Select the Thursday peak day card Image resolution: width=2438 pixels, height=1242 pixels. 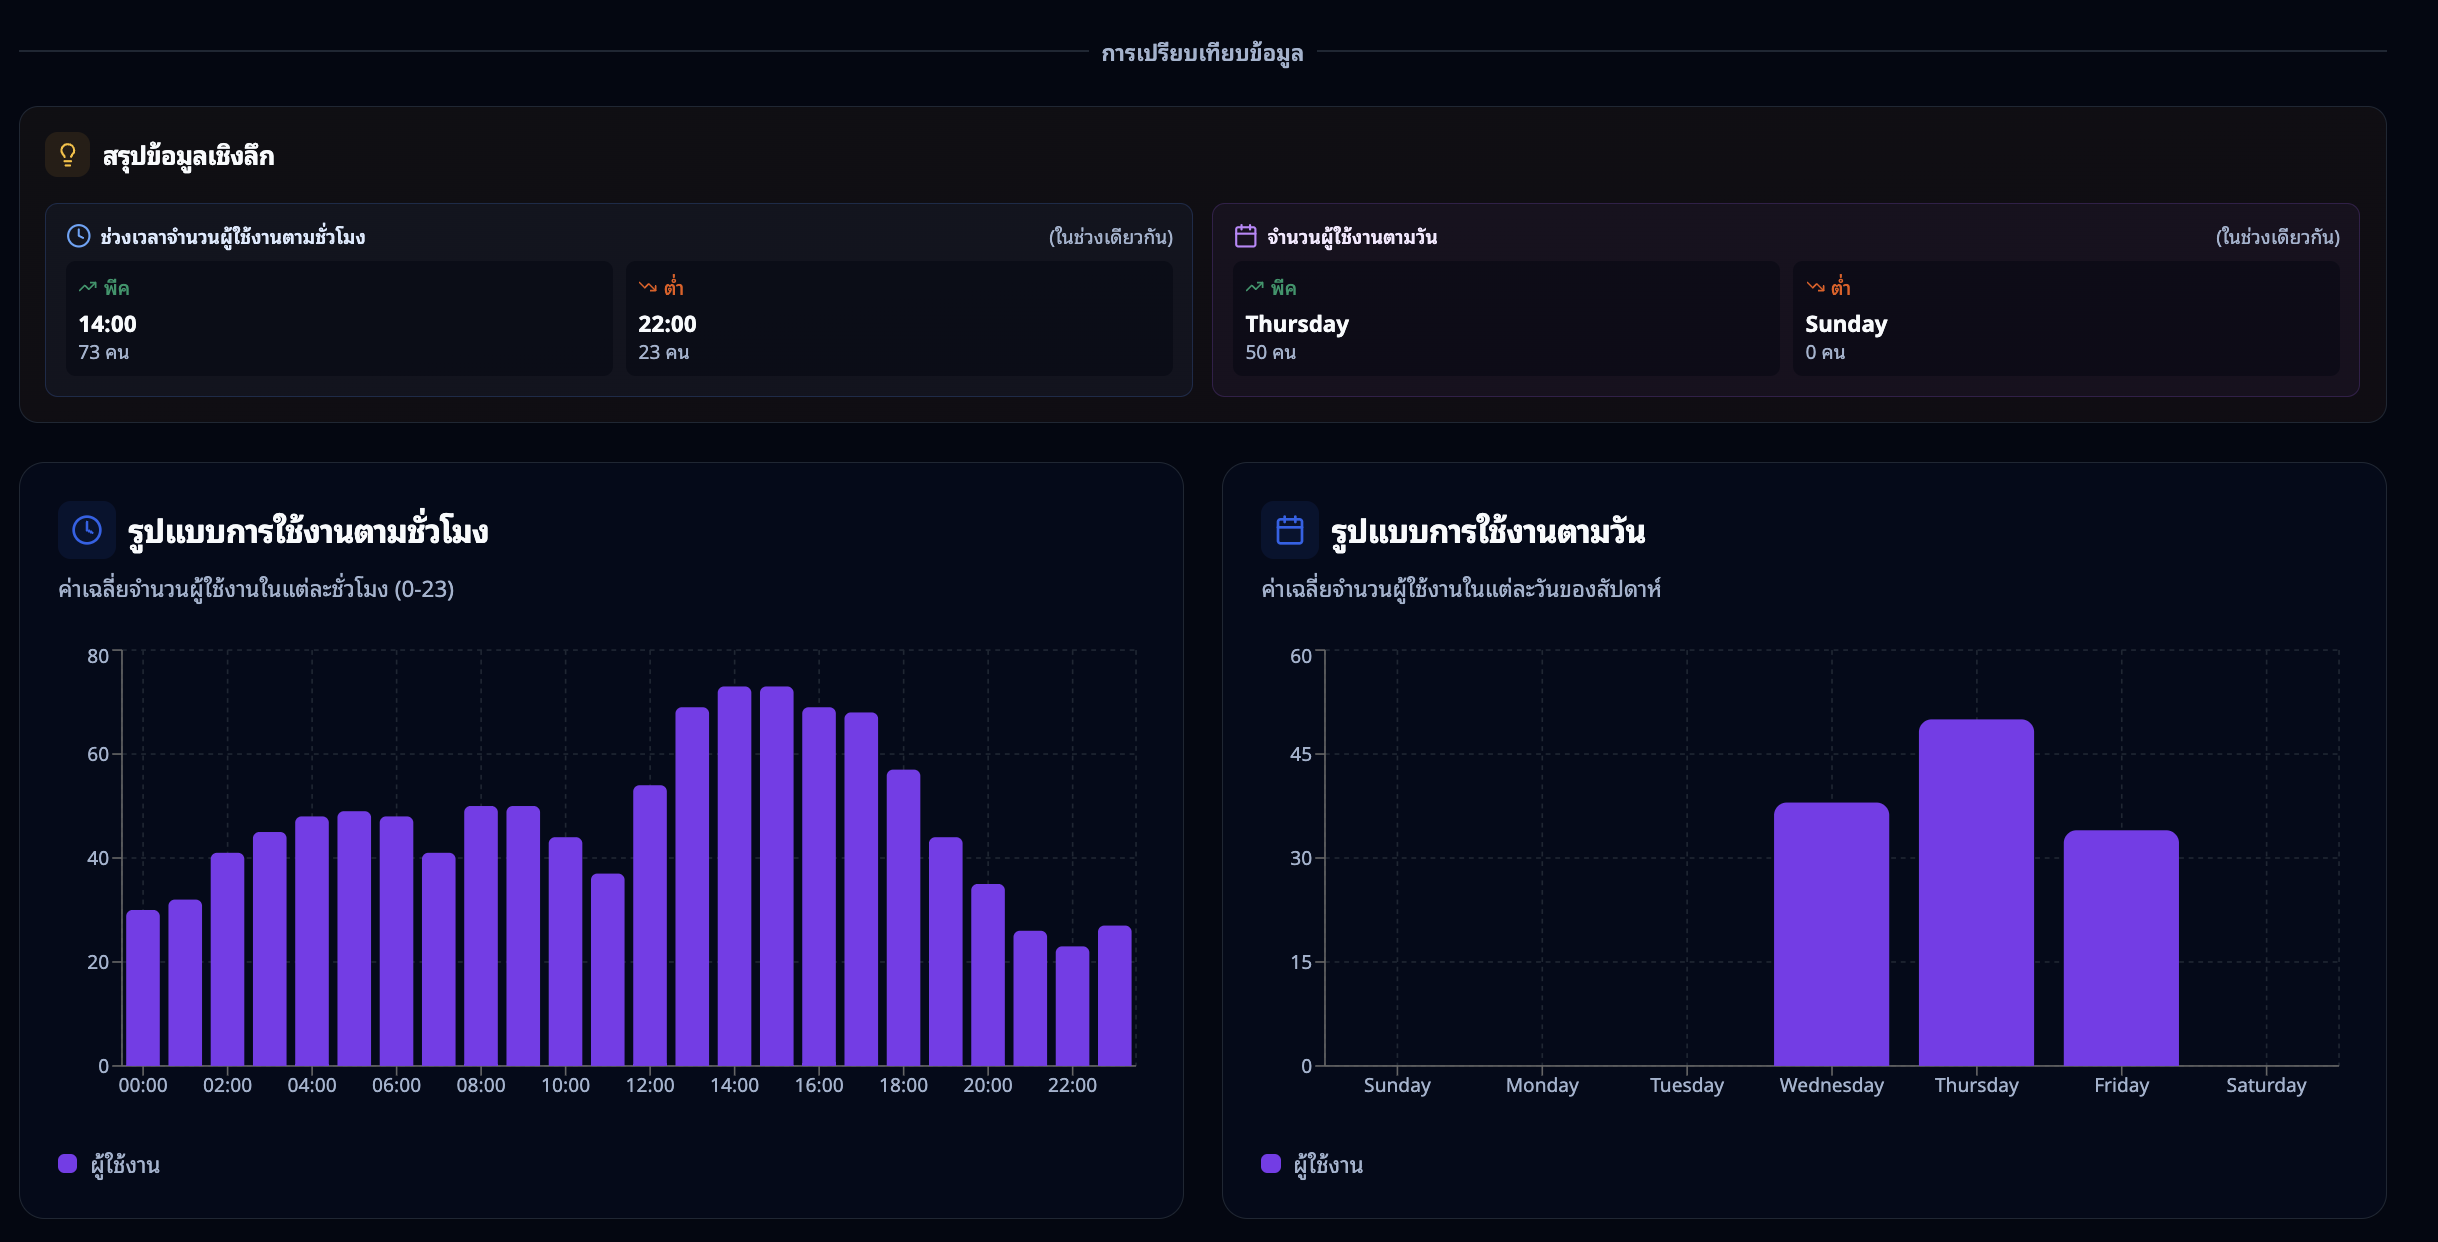point(1505,319)
